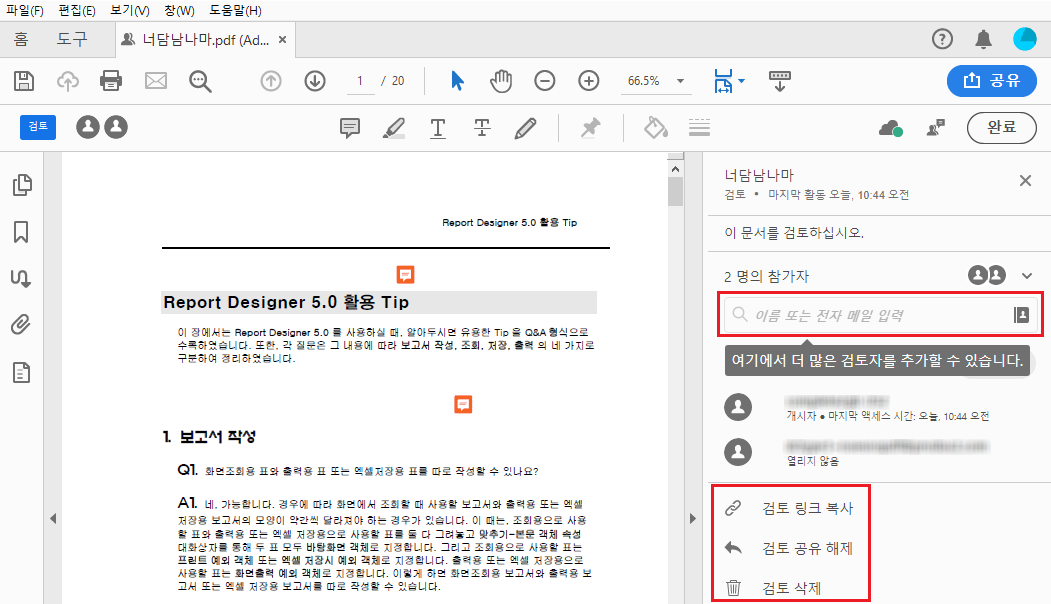Click 검토 삭제 option
1051x604 pixels.
pos(790,588)
